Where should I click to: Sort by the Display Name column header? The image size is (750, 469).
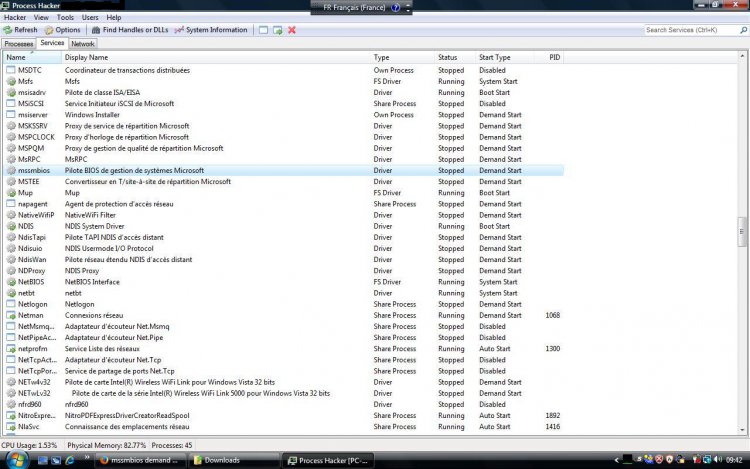pos(216,57)
